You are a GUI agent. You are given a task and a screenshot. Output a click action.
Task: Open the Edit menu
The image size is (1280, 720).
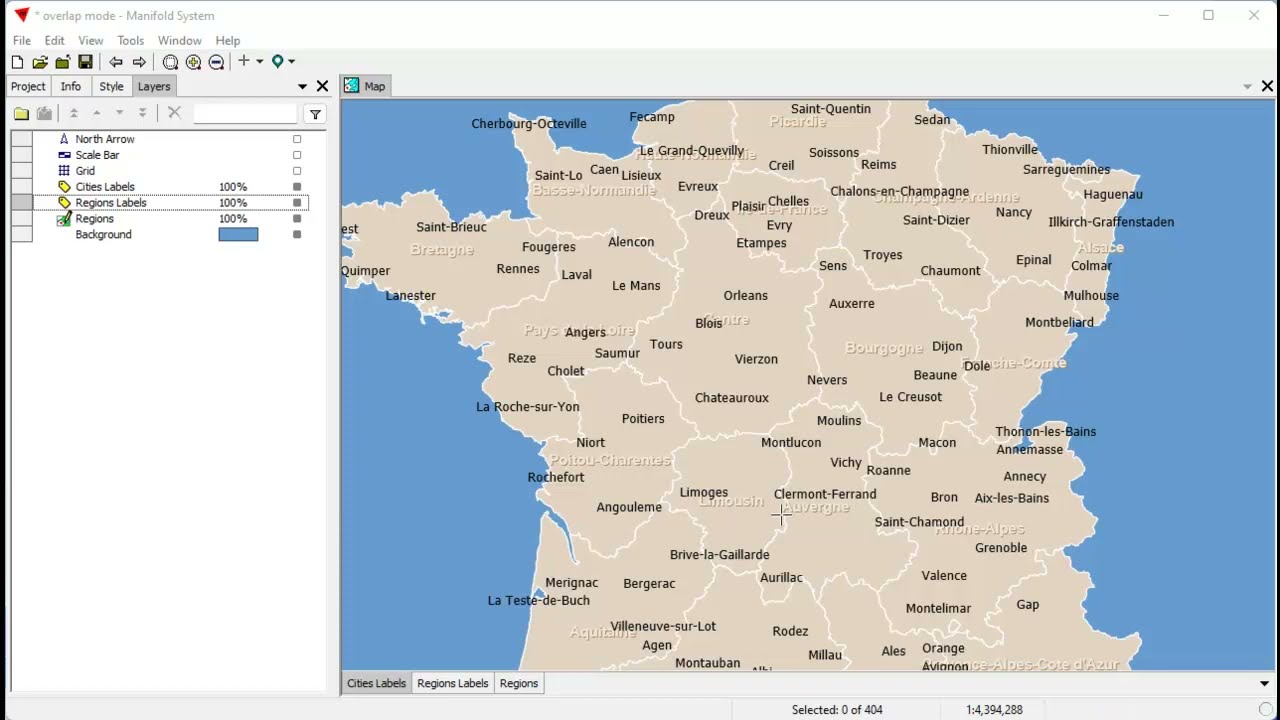click(54, 41)
